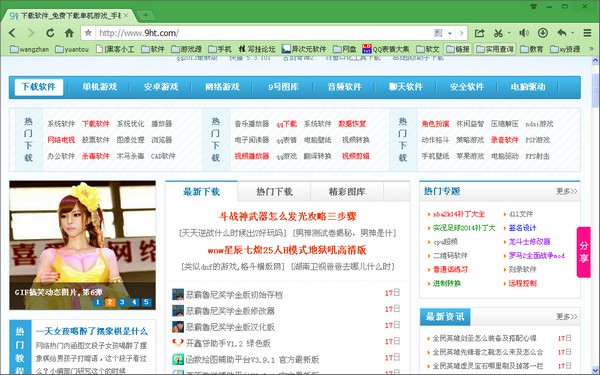Click 更多>> in the 热门专题 panel
Screen dimensions: 600x375
(x=567, y=191)
